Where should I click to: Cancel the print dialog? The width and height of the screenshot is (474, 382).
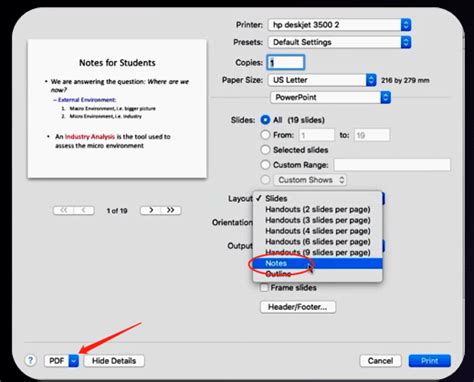click(380, 361)
